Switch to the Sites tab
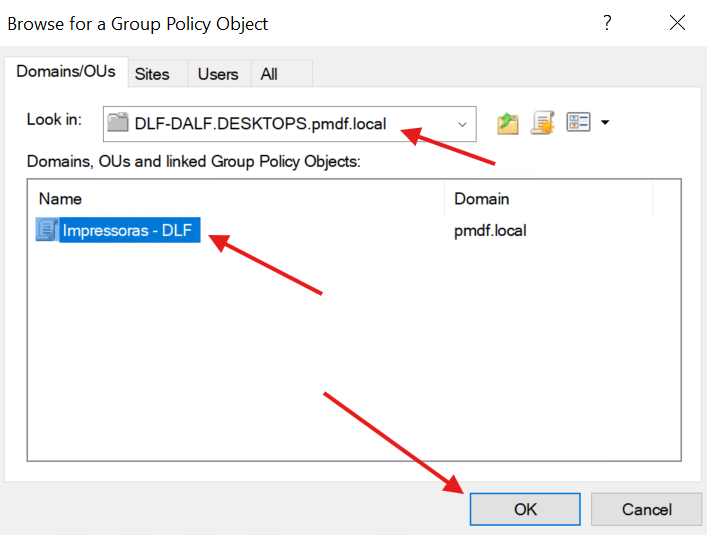The height and width of the screenshot is (535, 707). tap(152, 74)
